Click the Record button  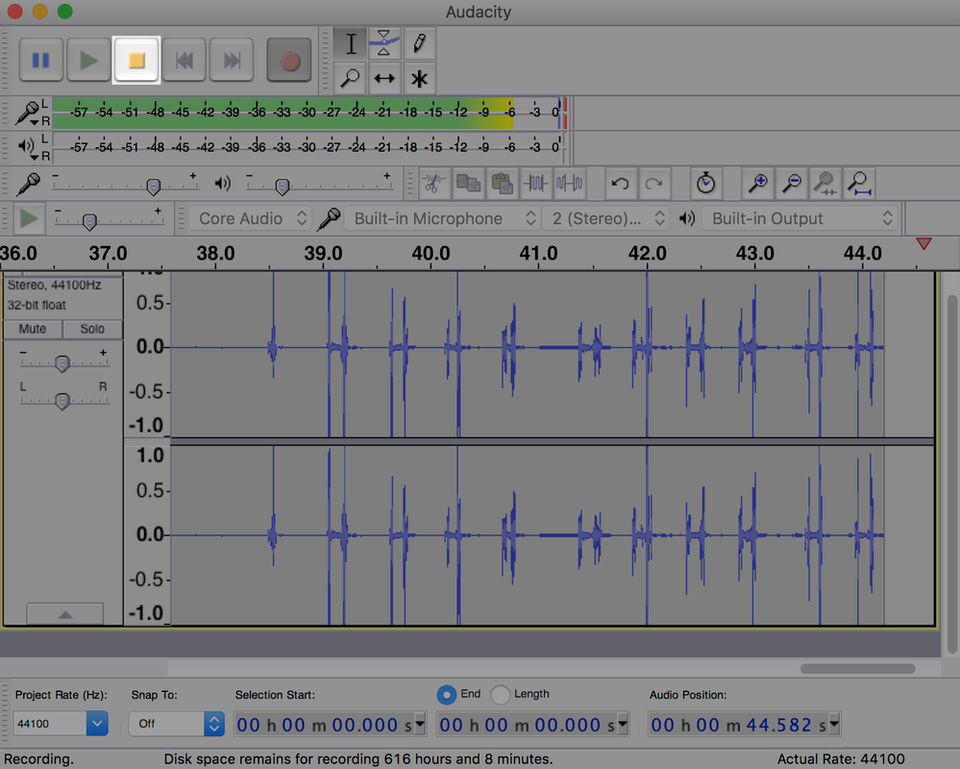[290, 61]
